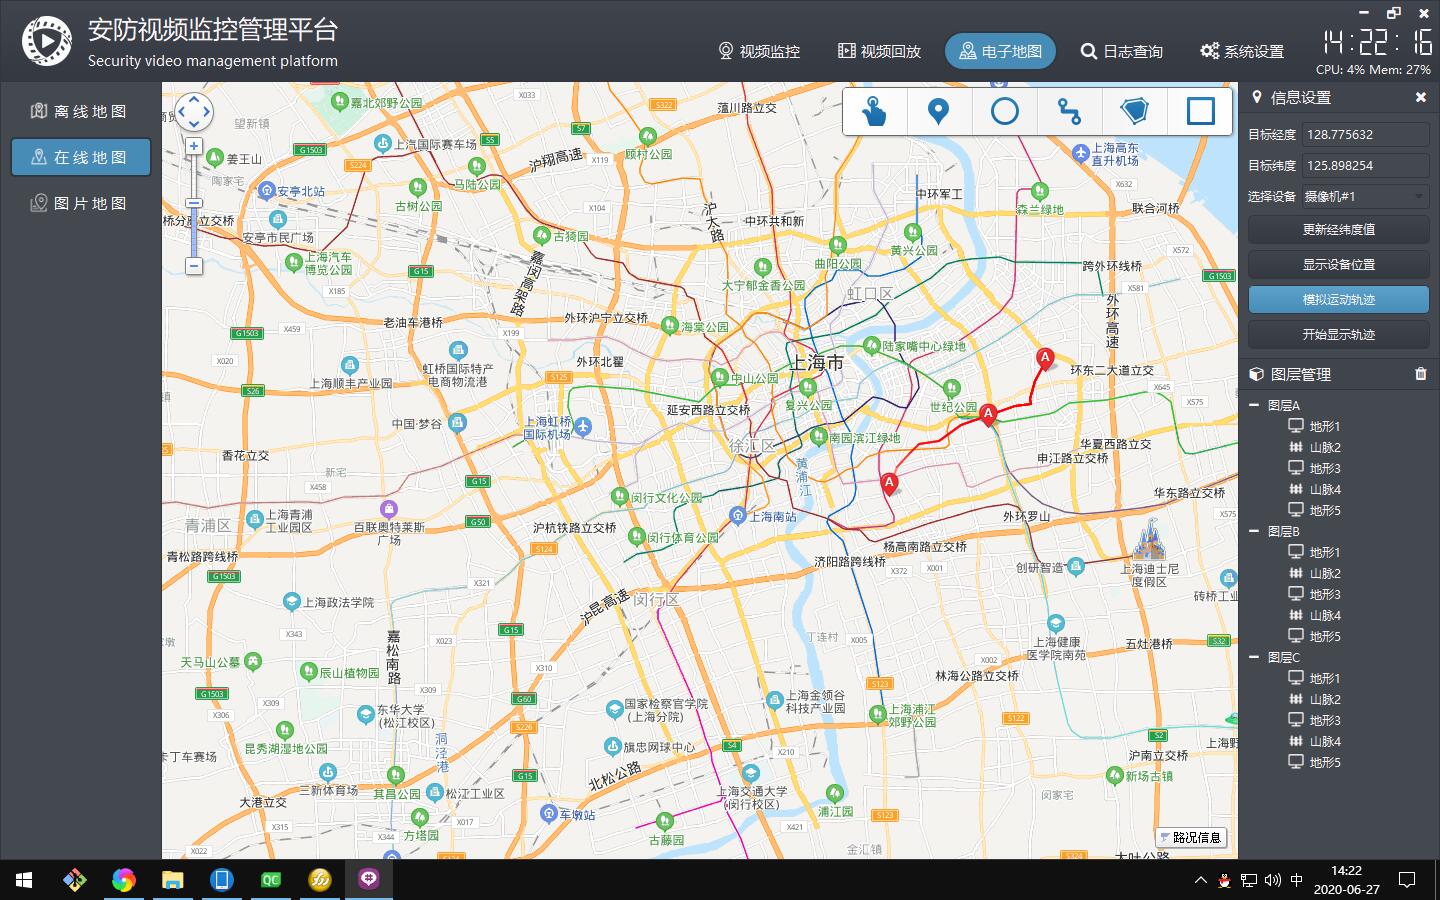Click the red A marker near 世纪公园
Screen dimensions: 1440x900
(x=988, y=415)
